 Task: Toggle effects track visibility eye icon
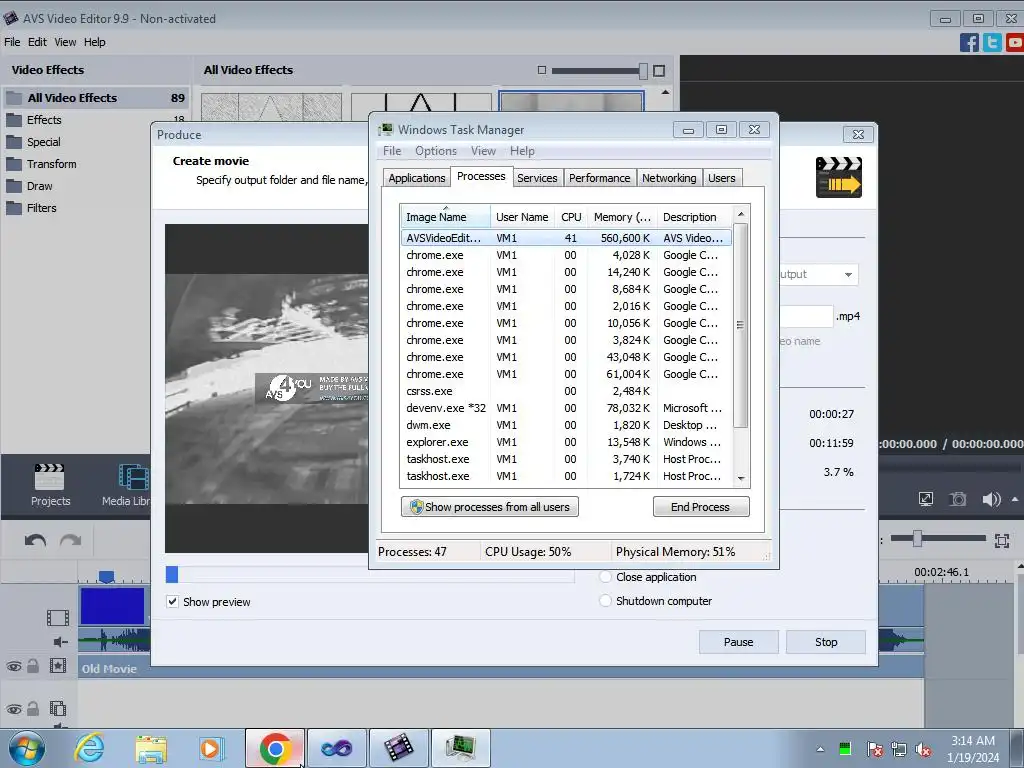pyautogui.click(x=14, y=667)
